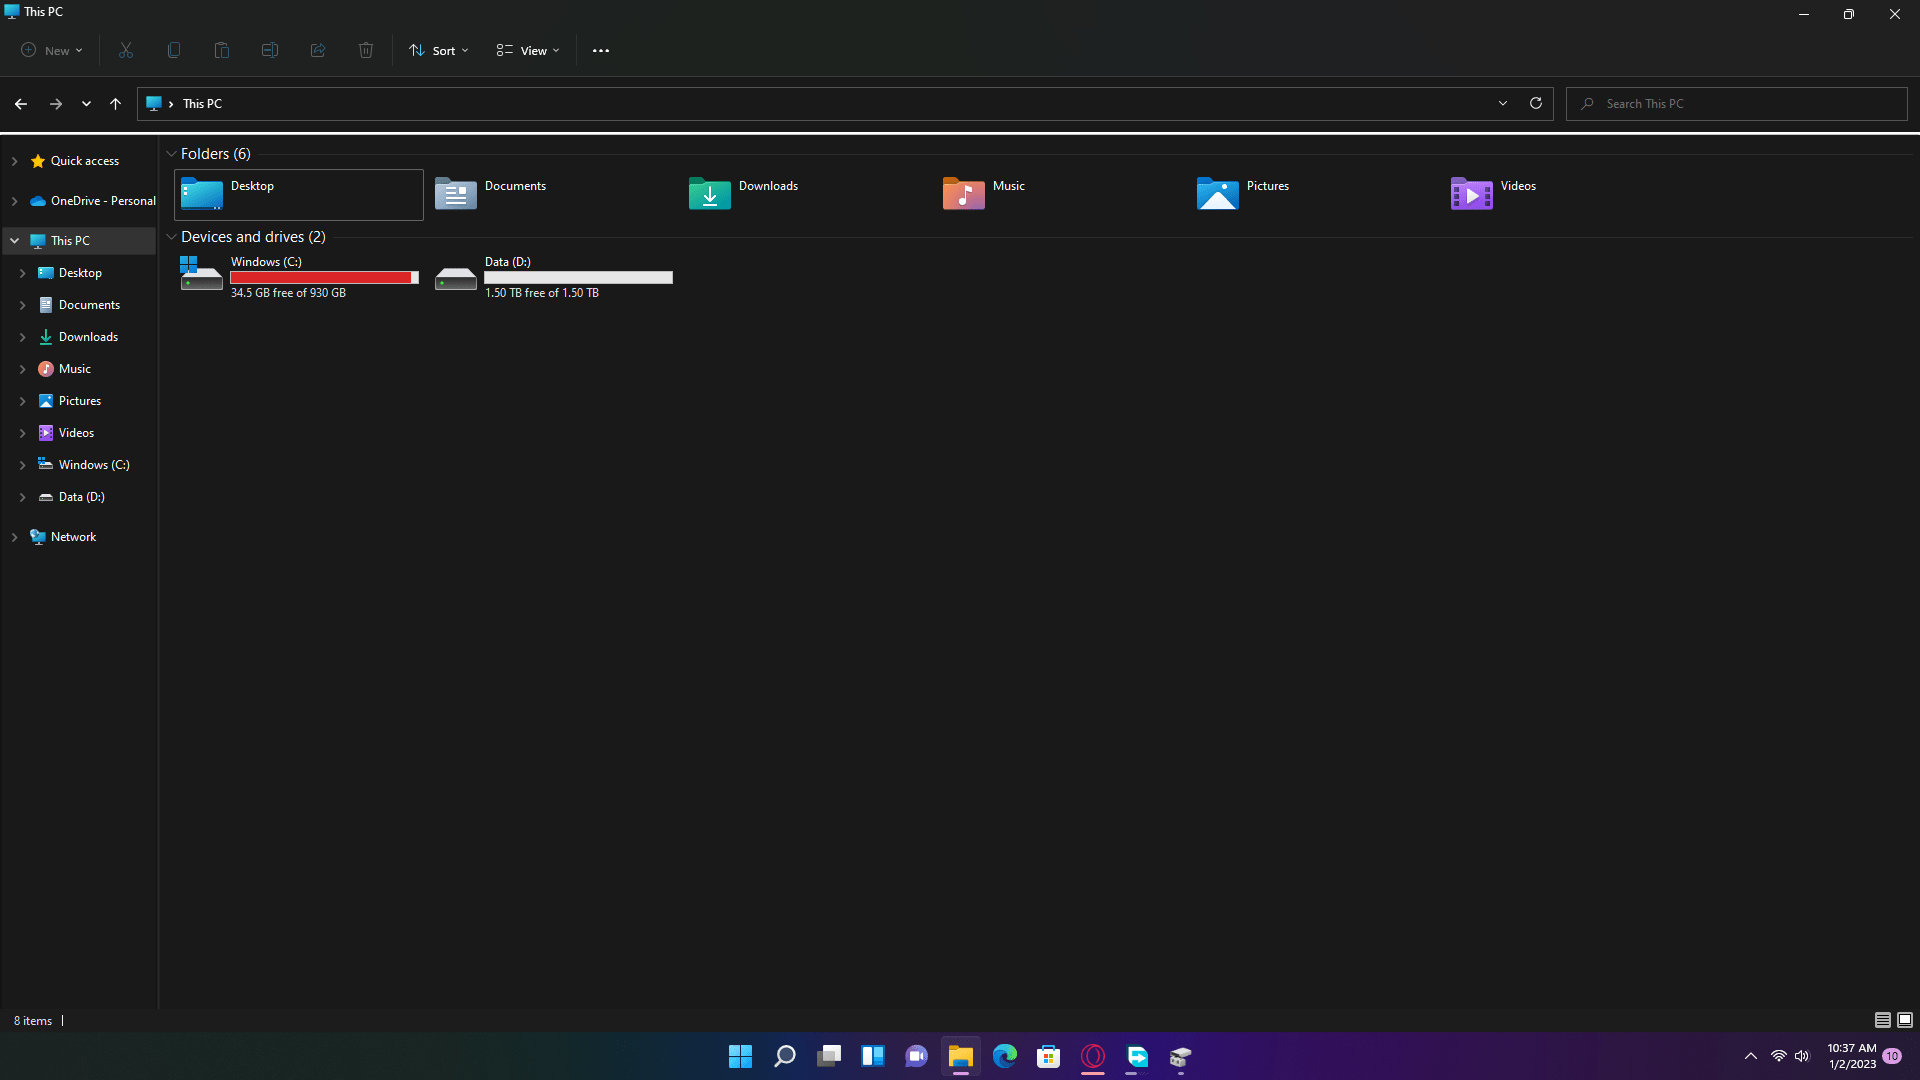
Task: Open the Downloads folder icon in main pane
Action: [710, 194]
